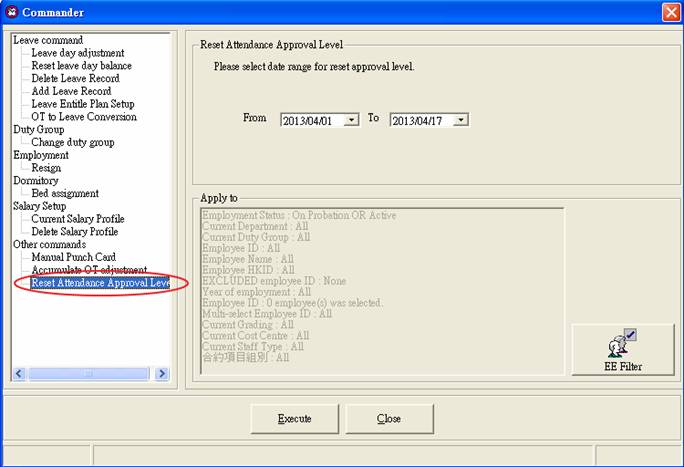
Task: Select the Resign command under Employment
Action: [46, 168]
